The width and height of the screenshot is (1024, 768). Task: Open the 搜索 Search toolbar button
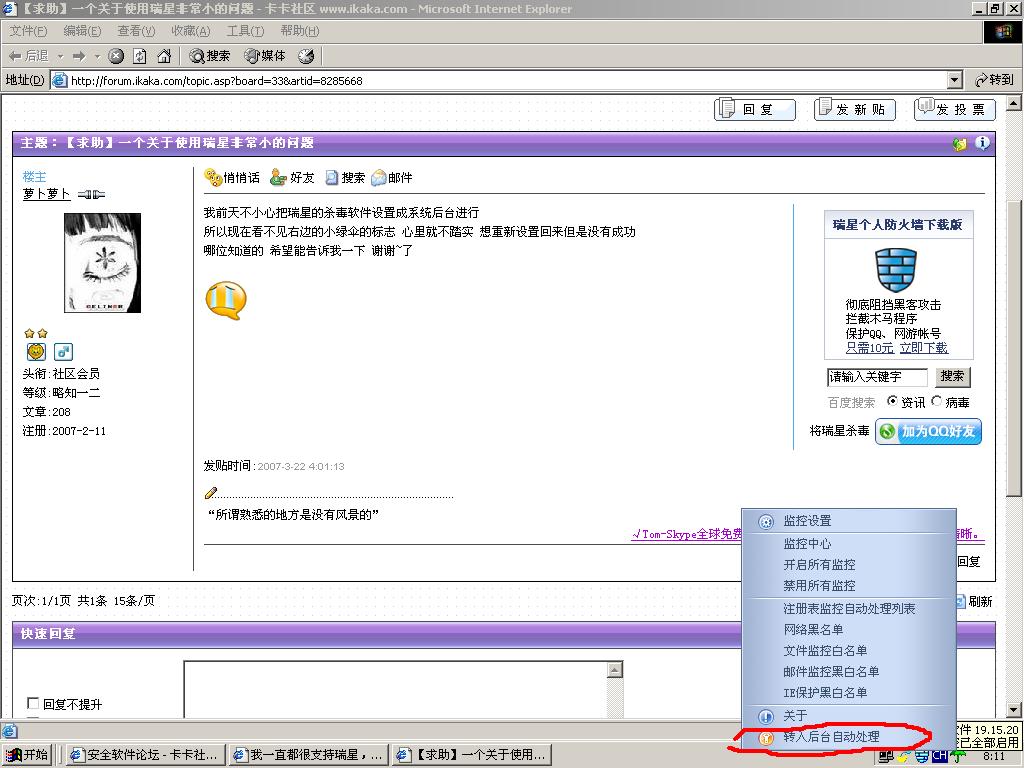(210, 56)
